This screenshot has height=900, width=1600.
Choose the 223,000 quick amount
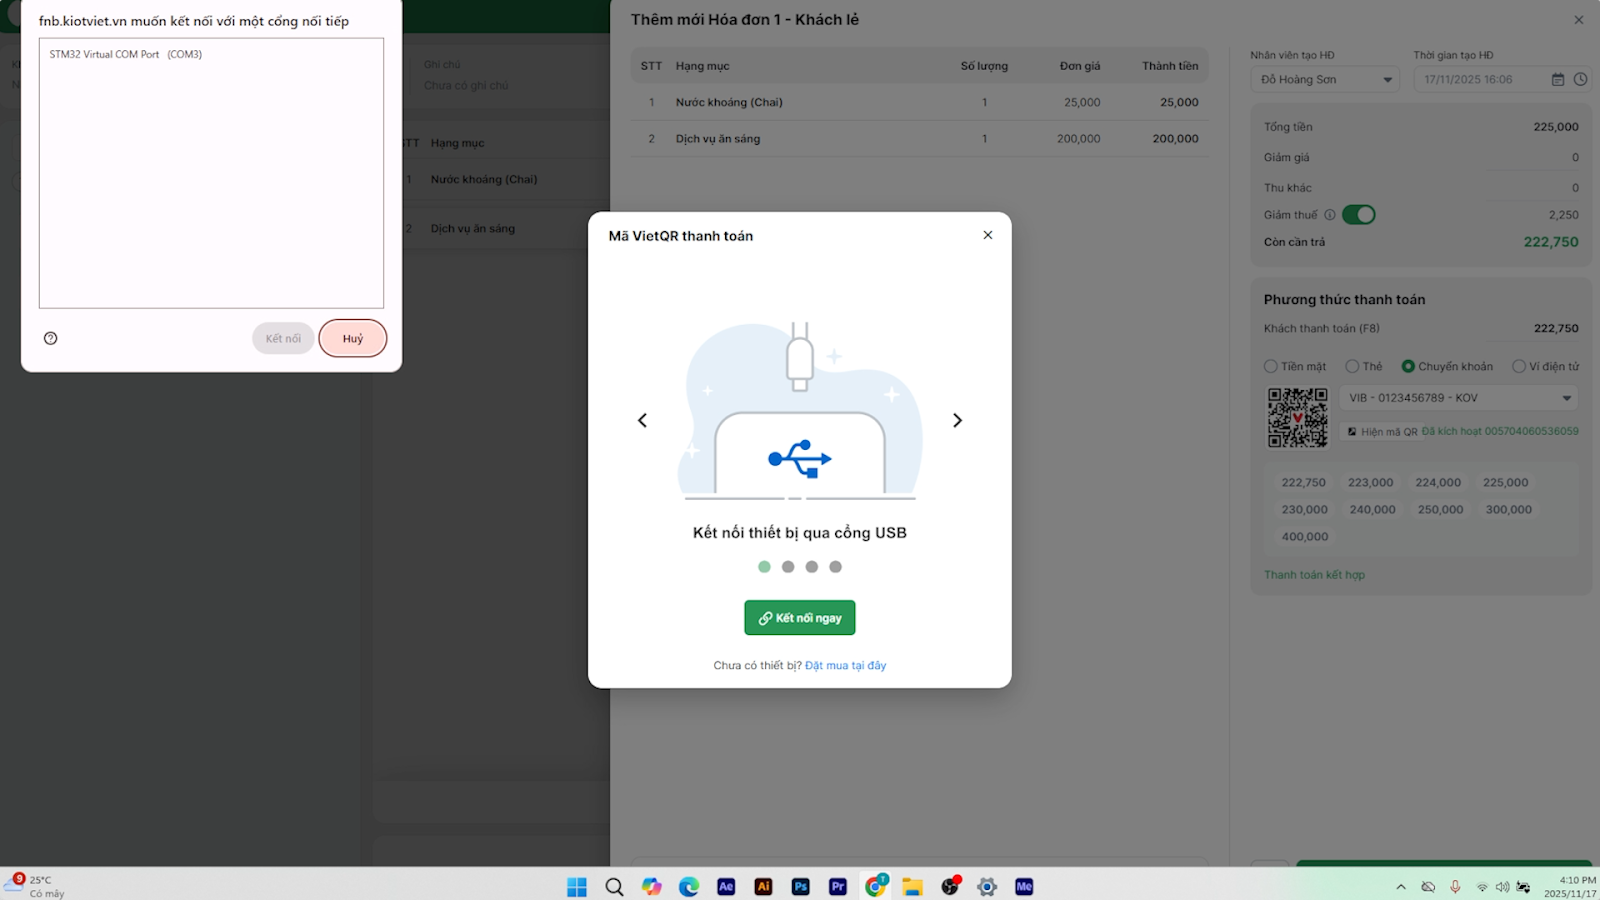coord(1371,482)
